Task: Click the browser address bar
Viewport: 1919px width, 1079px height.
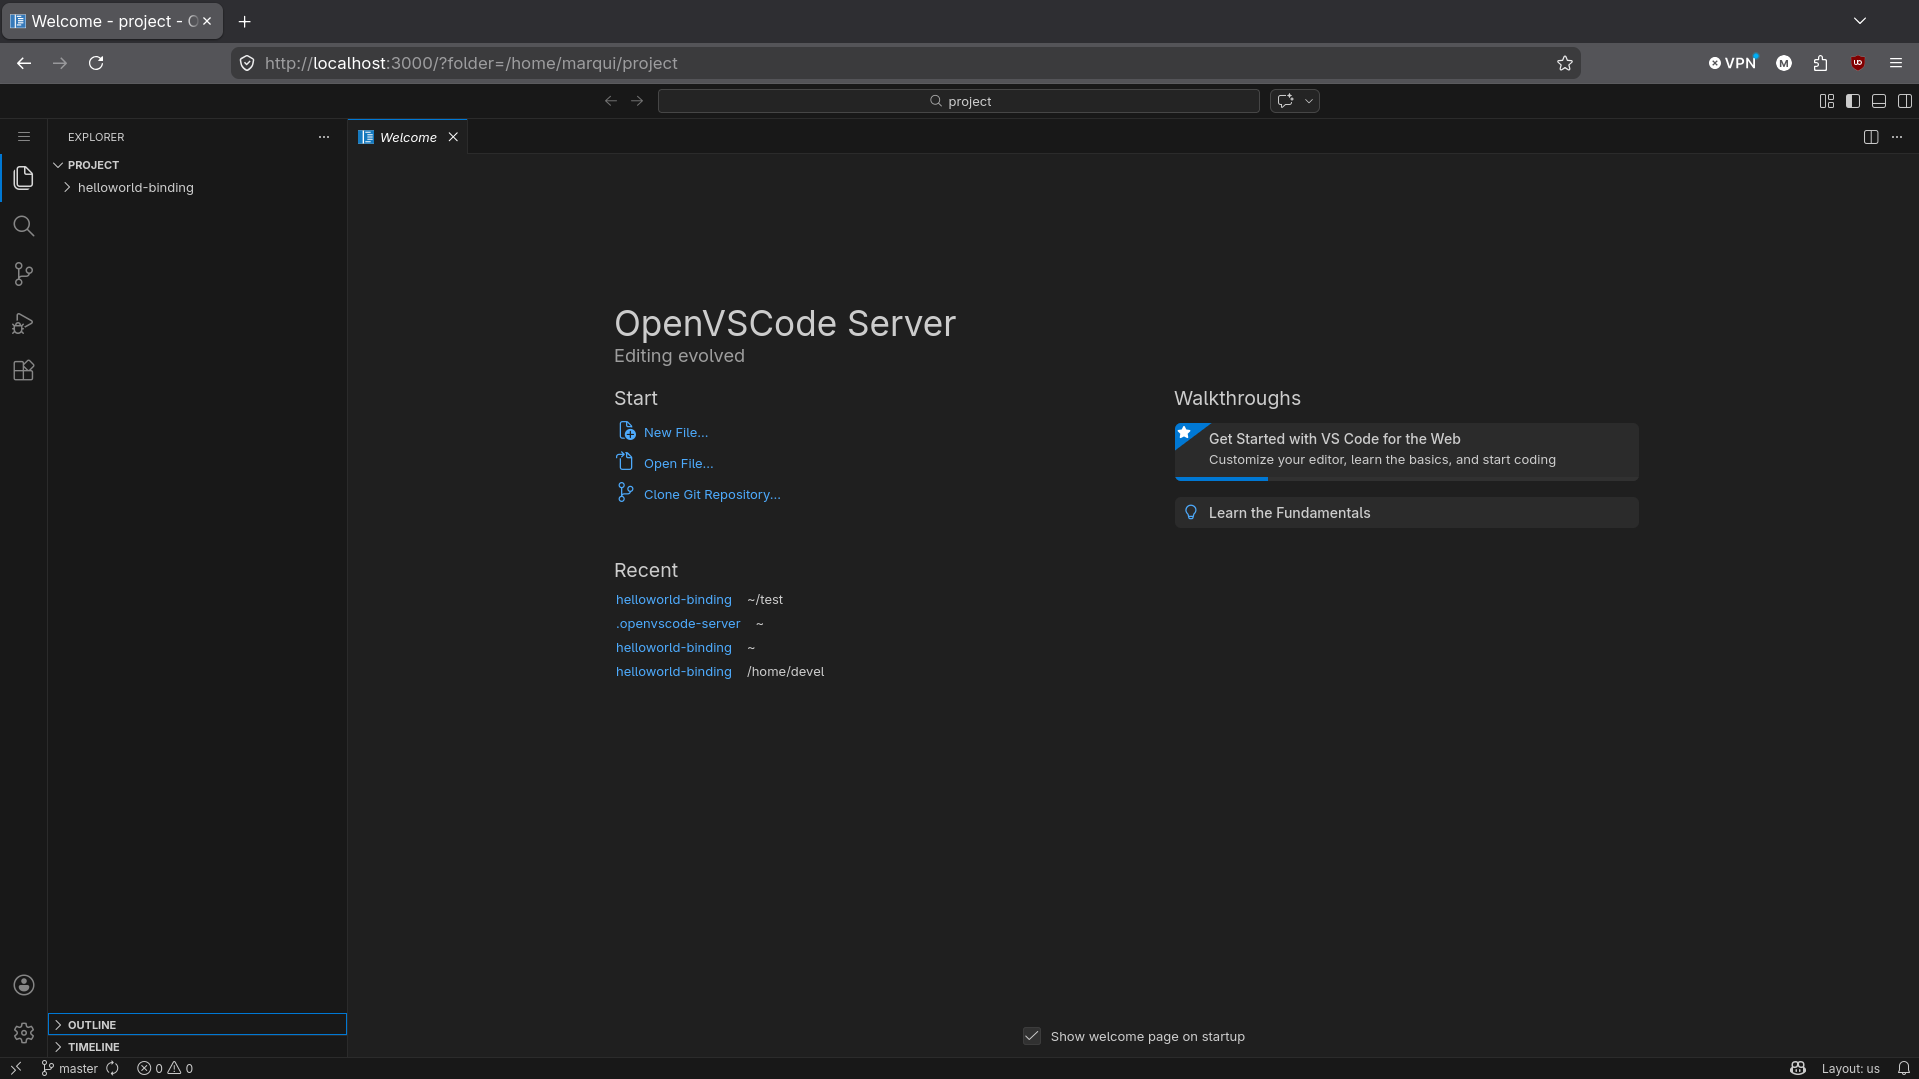Action: pyautogui.click(x=906, y=63)
